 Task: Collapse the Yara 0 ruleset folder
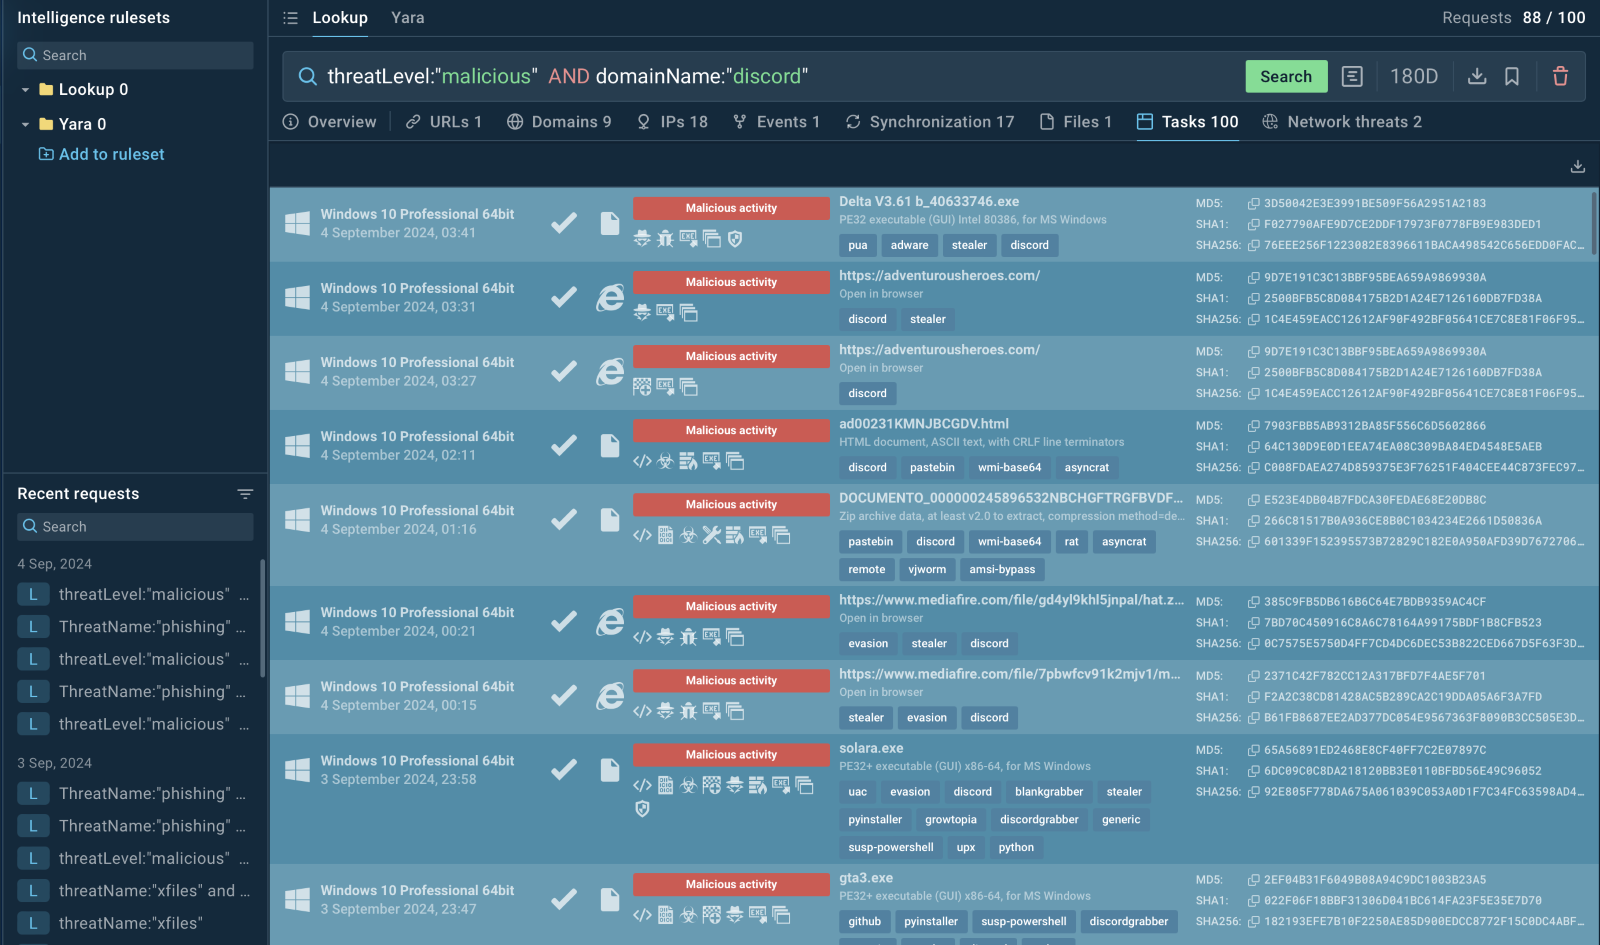[25, 125]
